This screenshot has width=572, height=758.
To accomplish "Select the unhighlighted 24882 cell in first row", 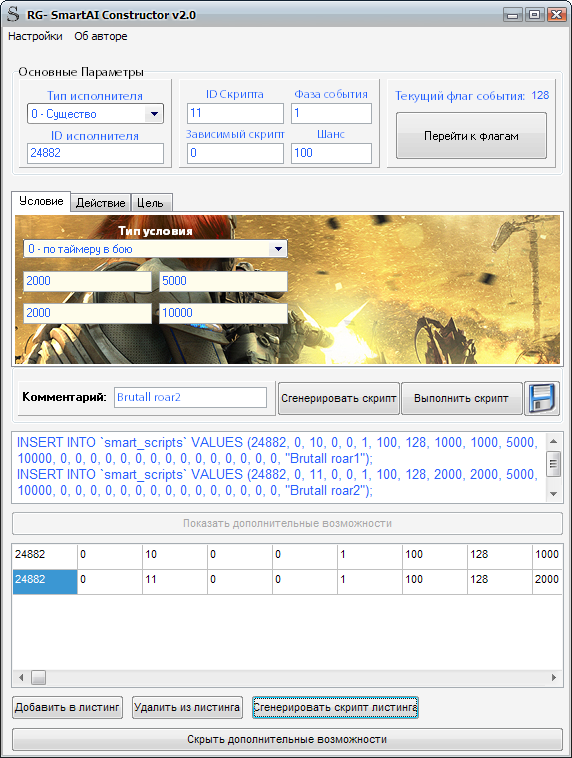I will (45, 556).
